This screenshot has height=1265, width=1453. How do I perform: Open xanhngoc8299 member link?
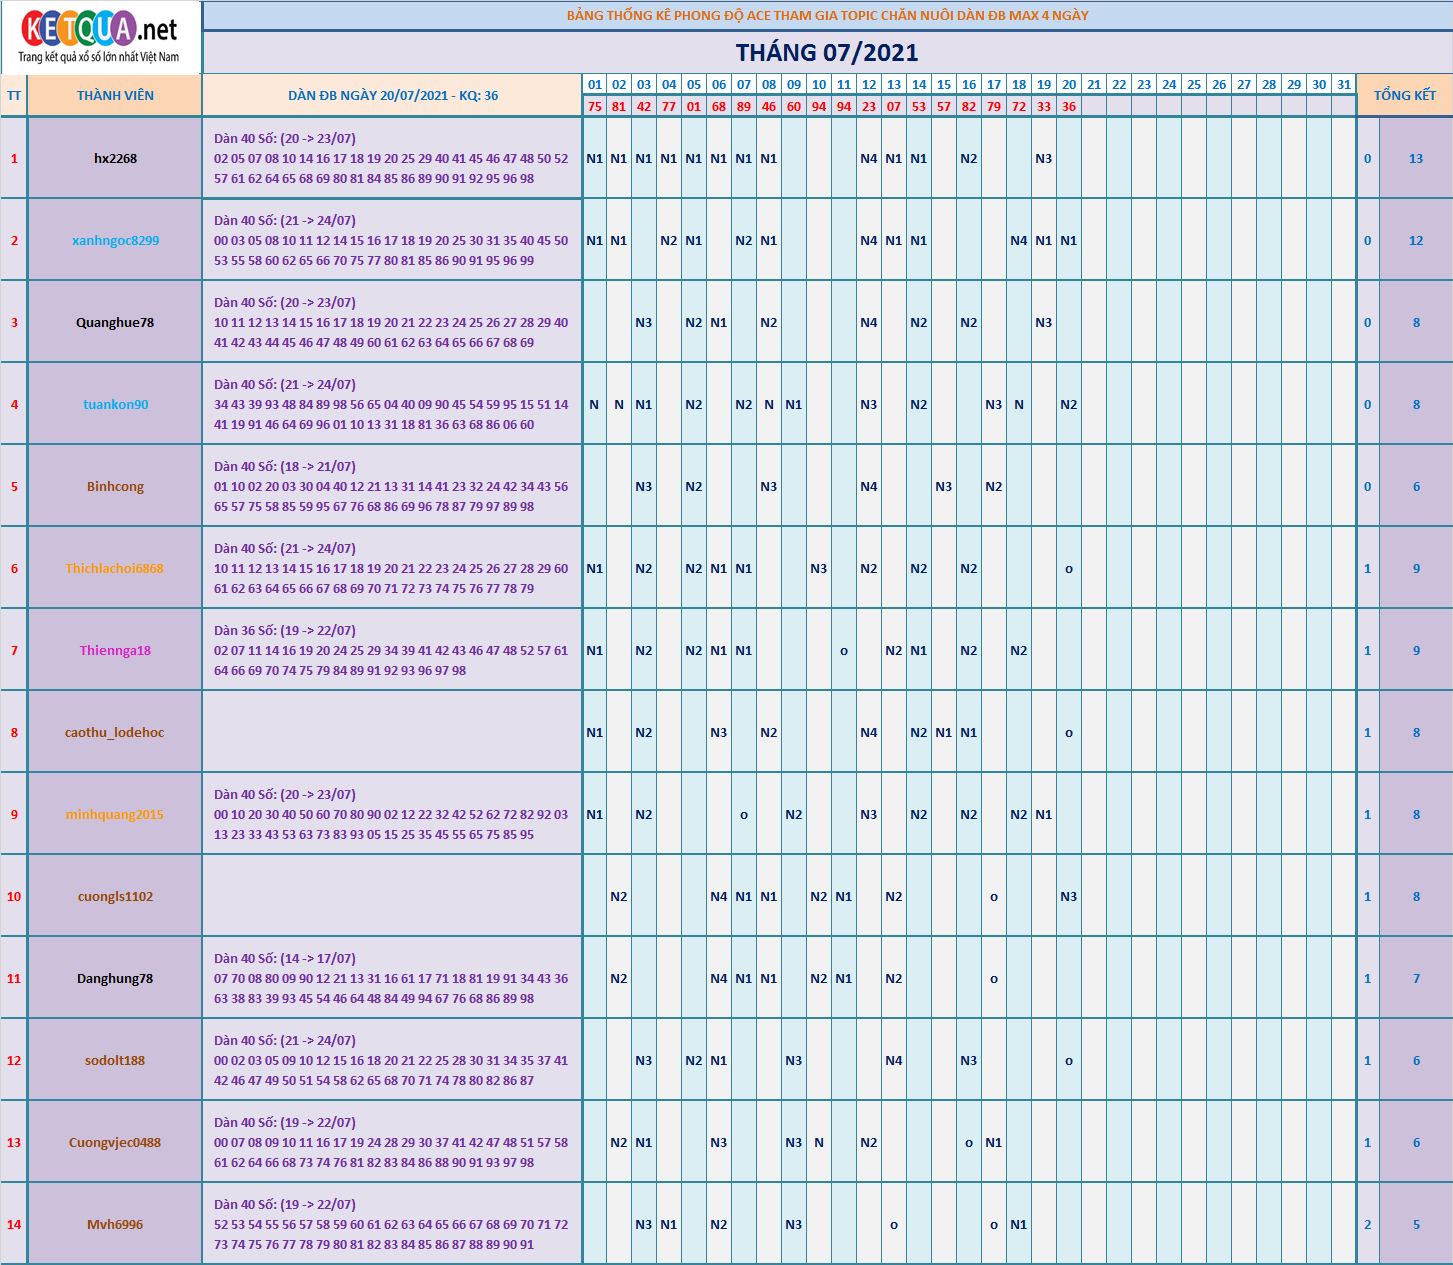point(115,241)
